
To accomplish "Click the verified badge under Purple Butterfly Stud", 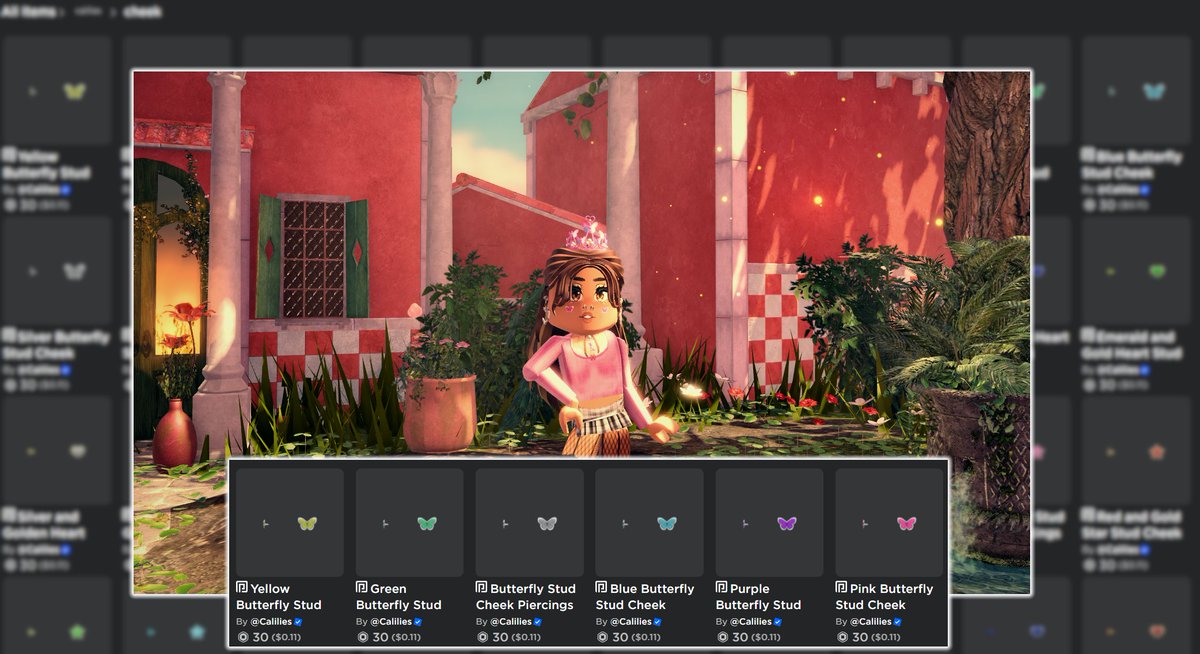I will tap(779, 622).
